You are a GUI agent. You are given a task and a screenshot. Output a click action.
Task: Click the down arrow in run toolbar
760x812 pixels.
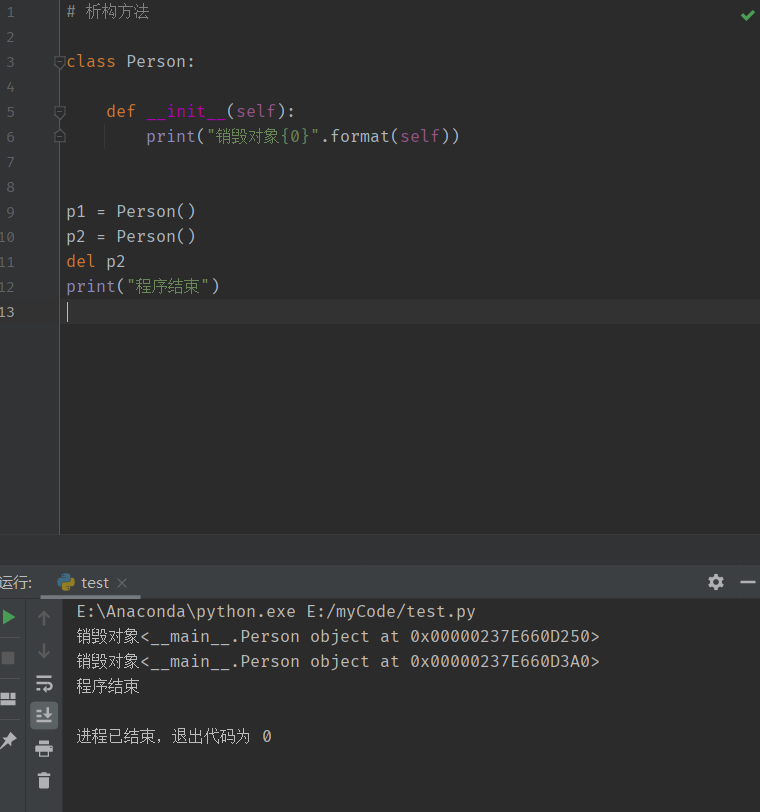click(44, 651)
